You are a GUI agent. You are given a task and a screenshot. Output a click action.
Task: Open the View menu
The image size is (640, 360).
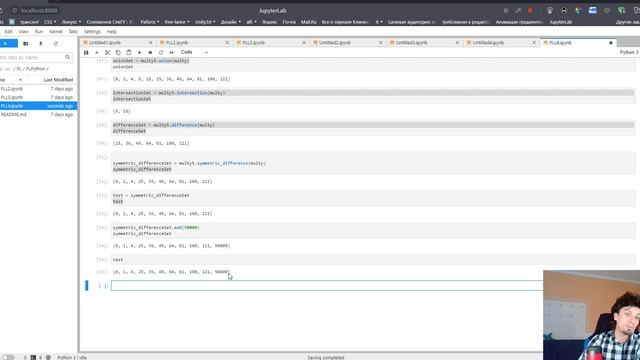point(24,31)
